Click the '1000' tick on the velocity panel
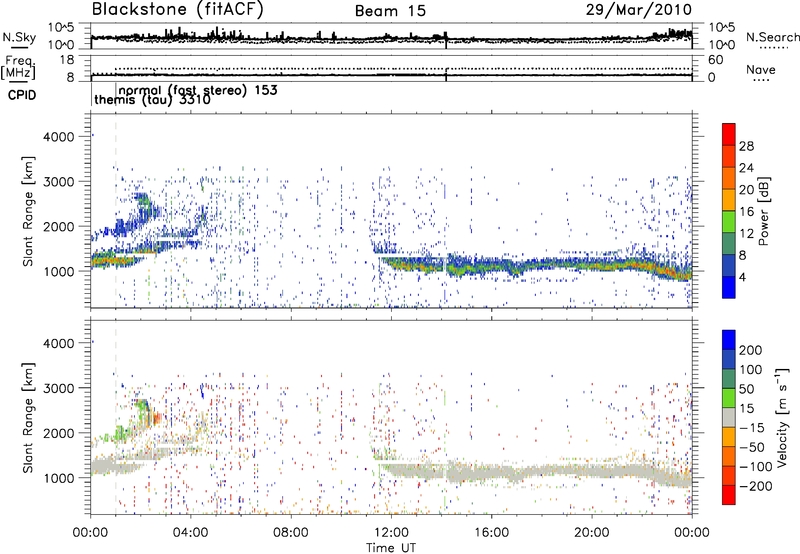The image size is (800, 554). pos(58,478)
